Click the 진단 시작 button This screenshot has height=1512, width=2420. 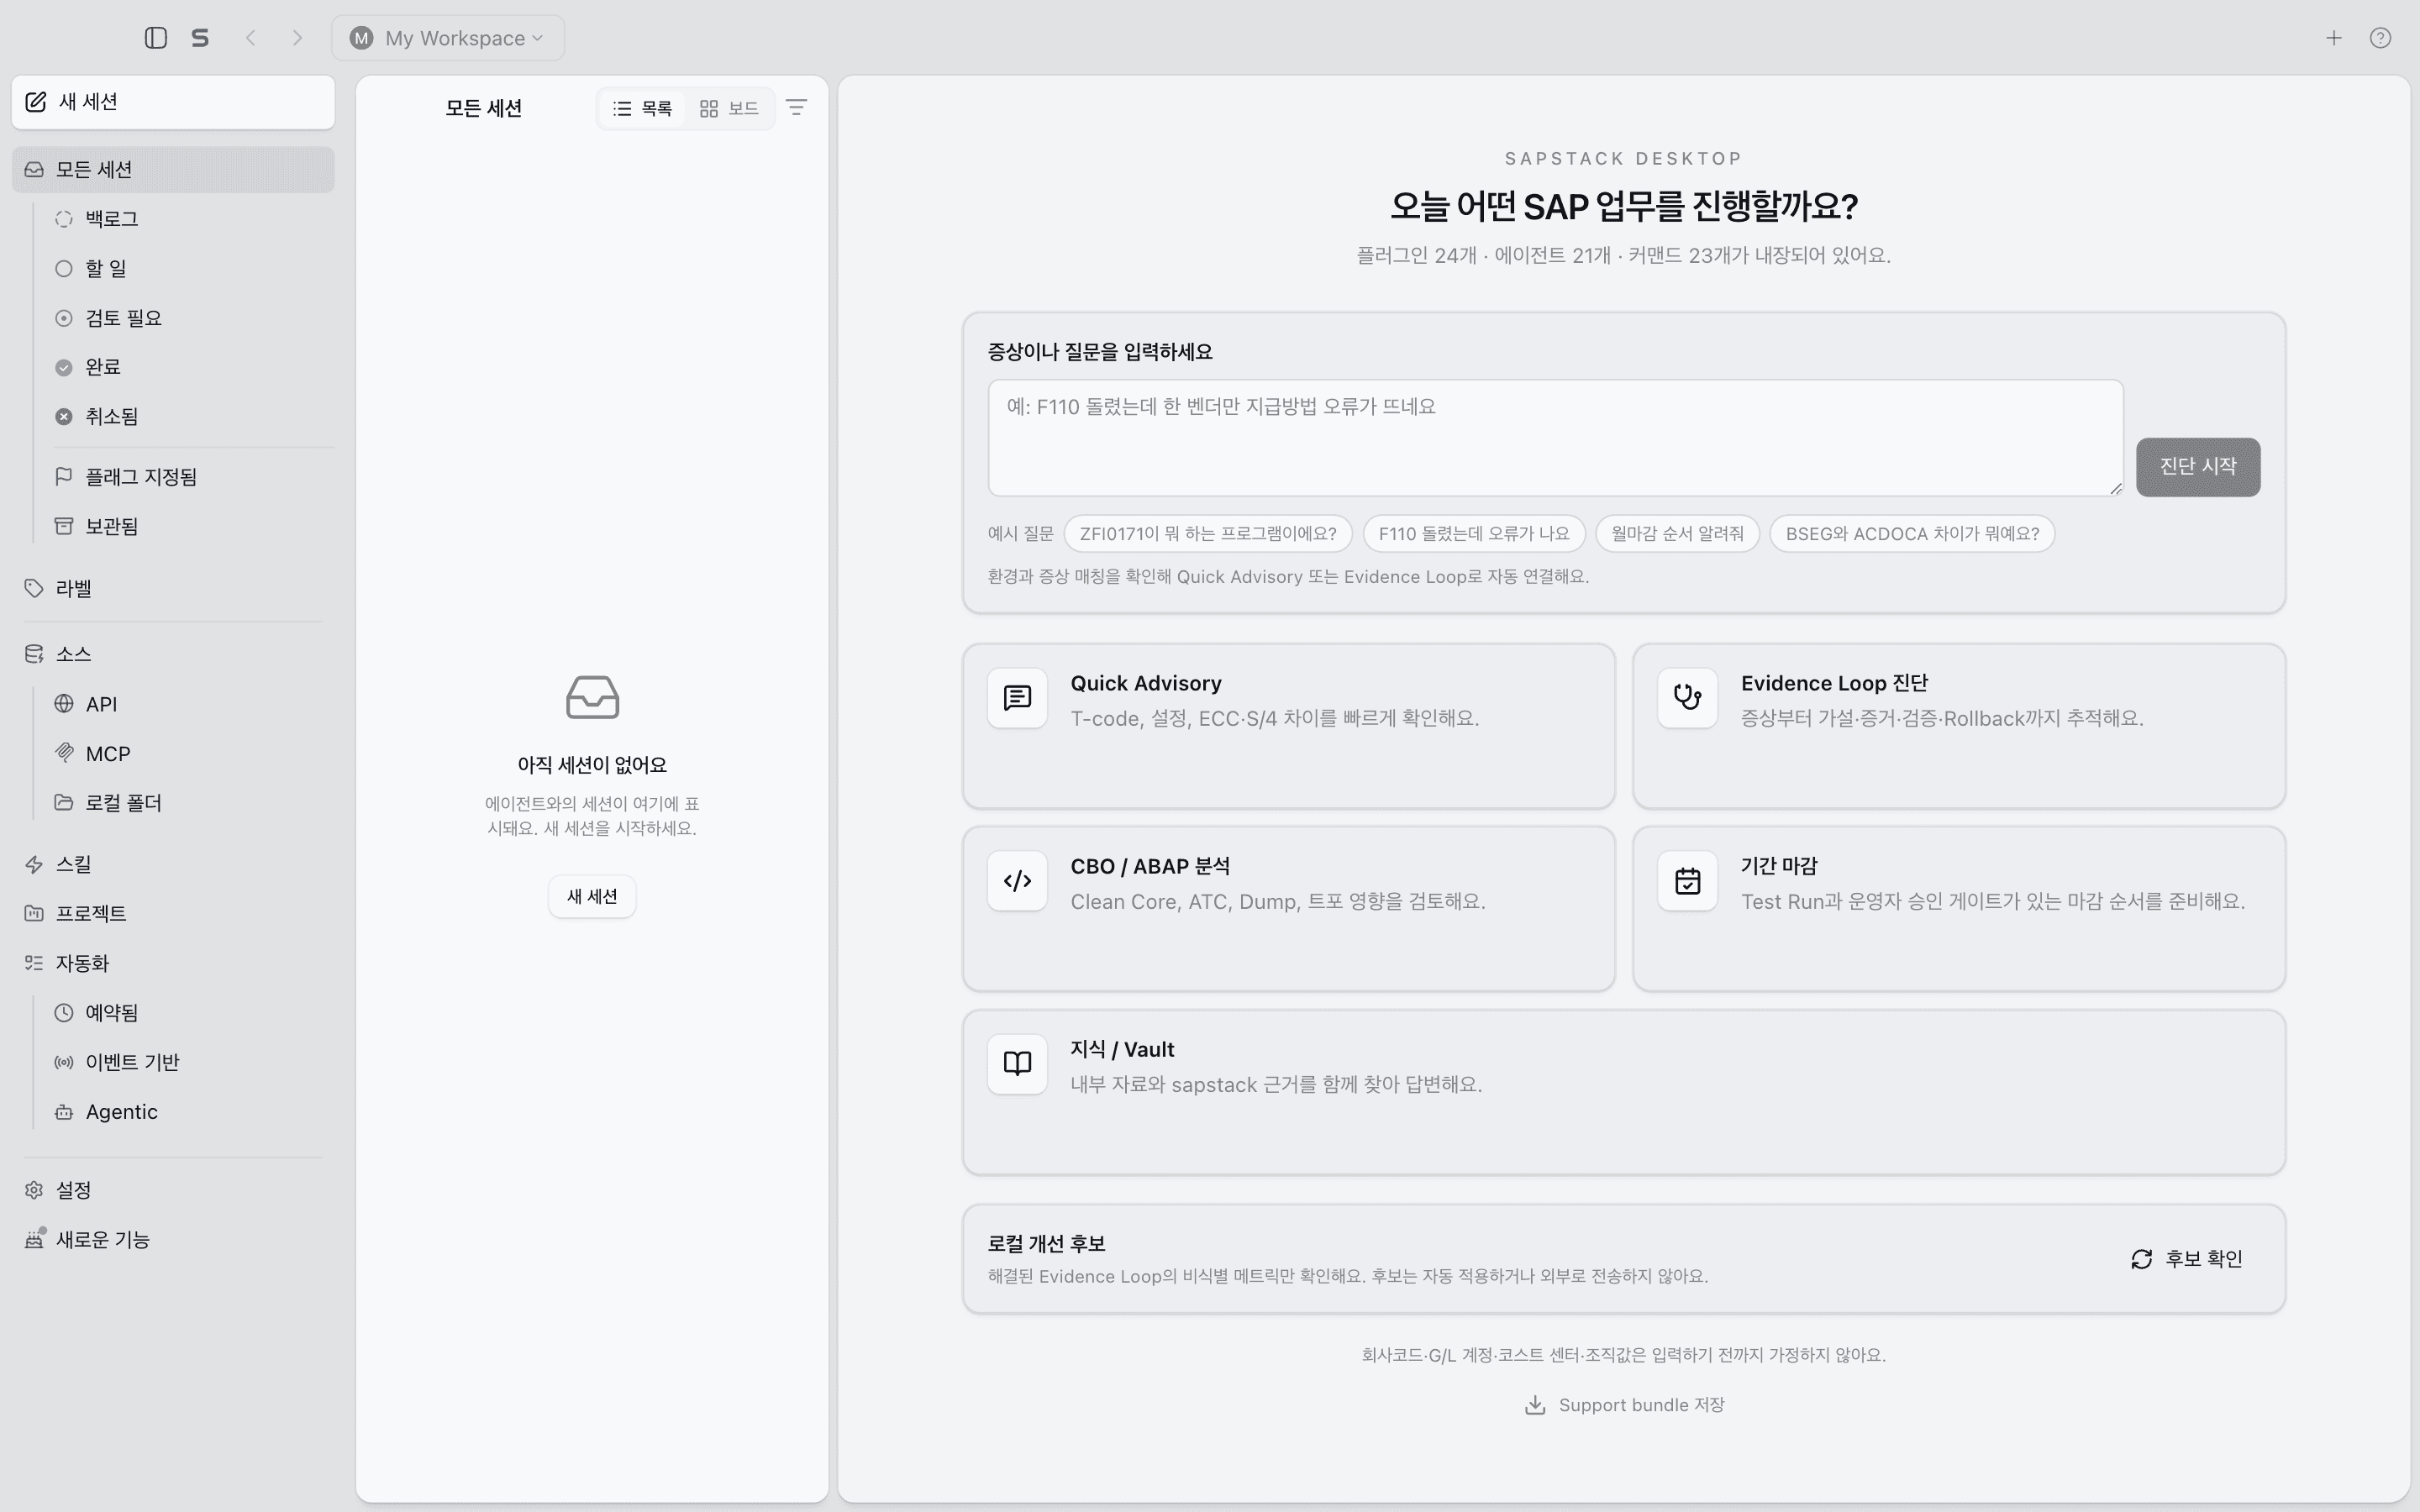2198,467
